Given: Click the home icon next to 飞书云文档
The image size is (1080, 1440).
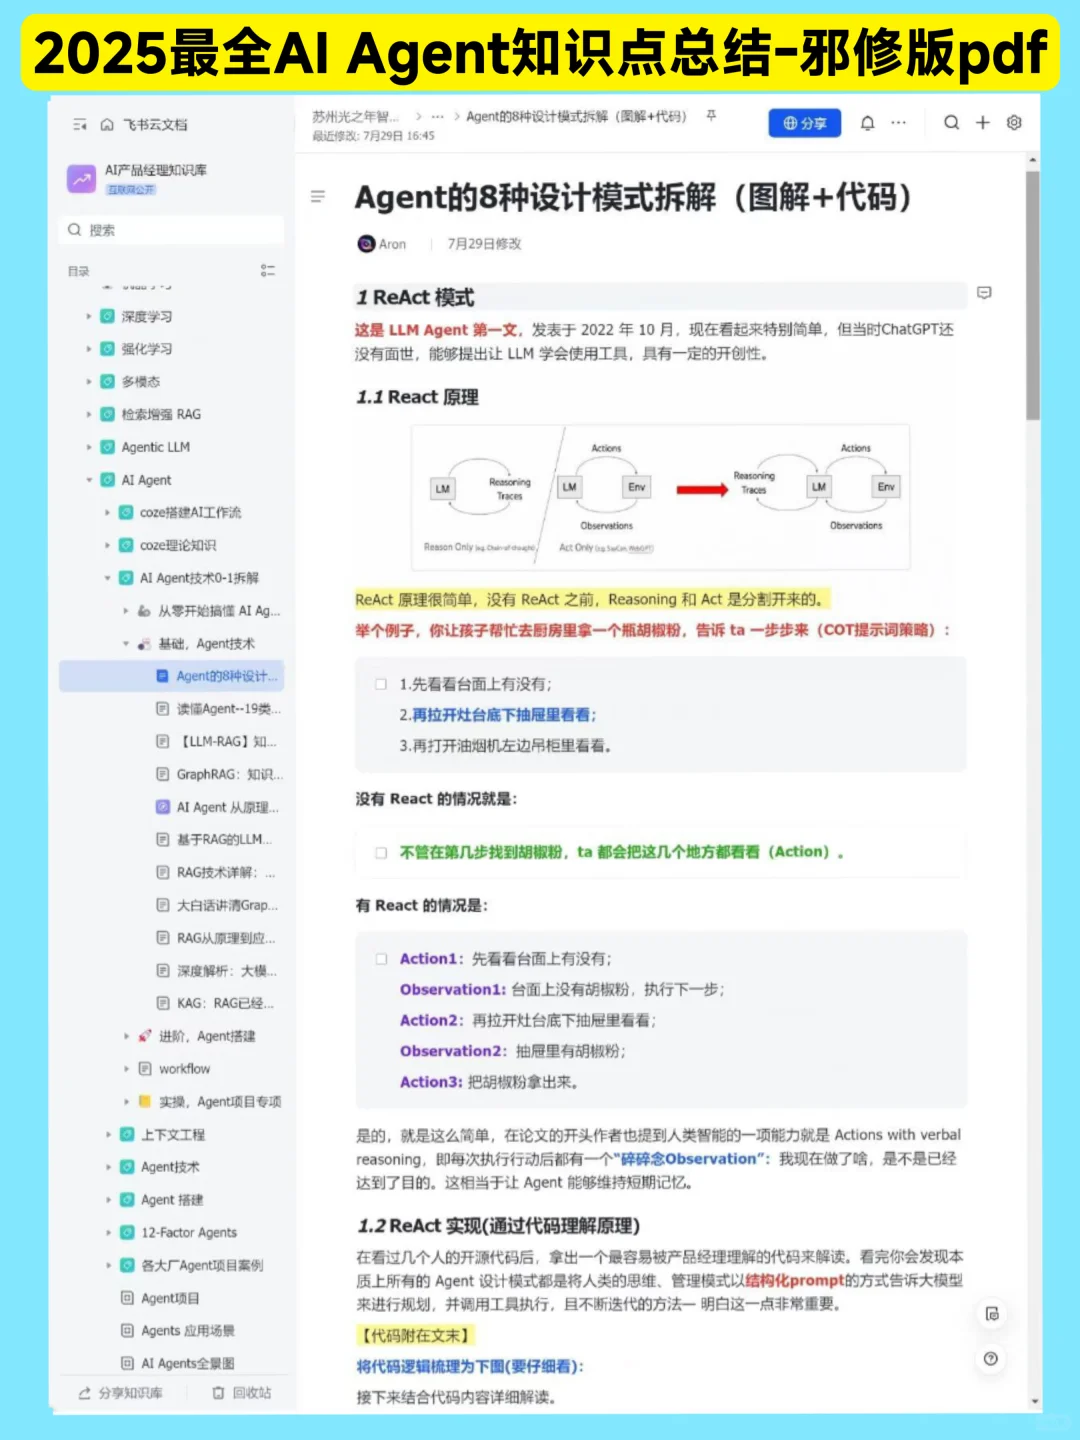Looking at the screenshot, I should click(x=107, y=125).
